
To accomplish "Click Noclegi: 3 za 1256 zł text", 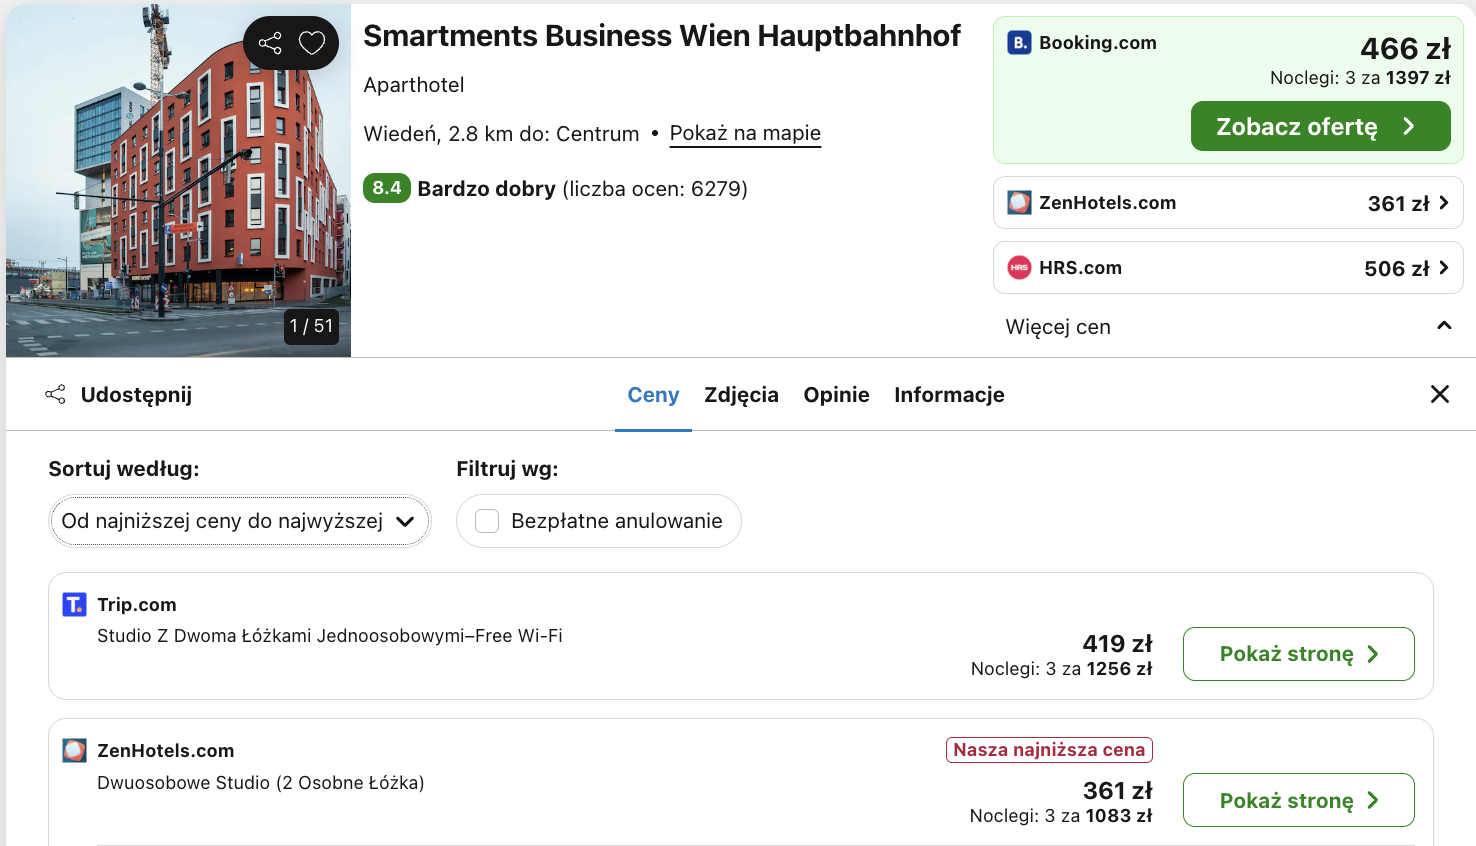I will pos(1062,669).
